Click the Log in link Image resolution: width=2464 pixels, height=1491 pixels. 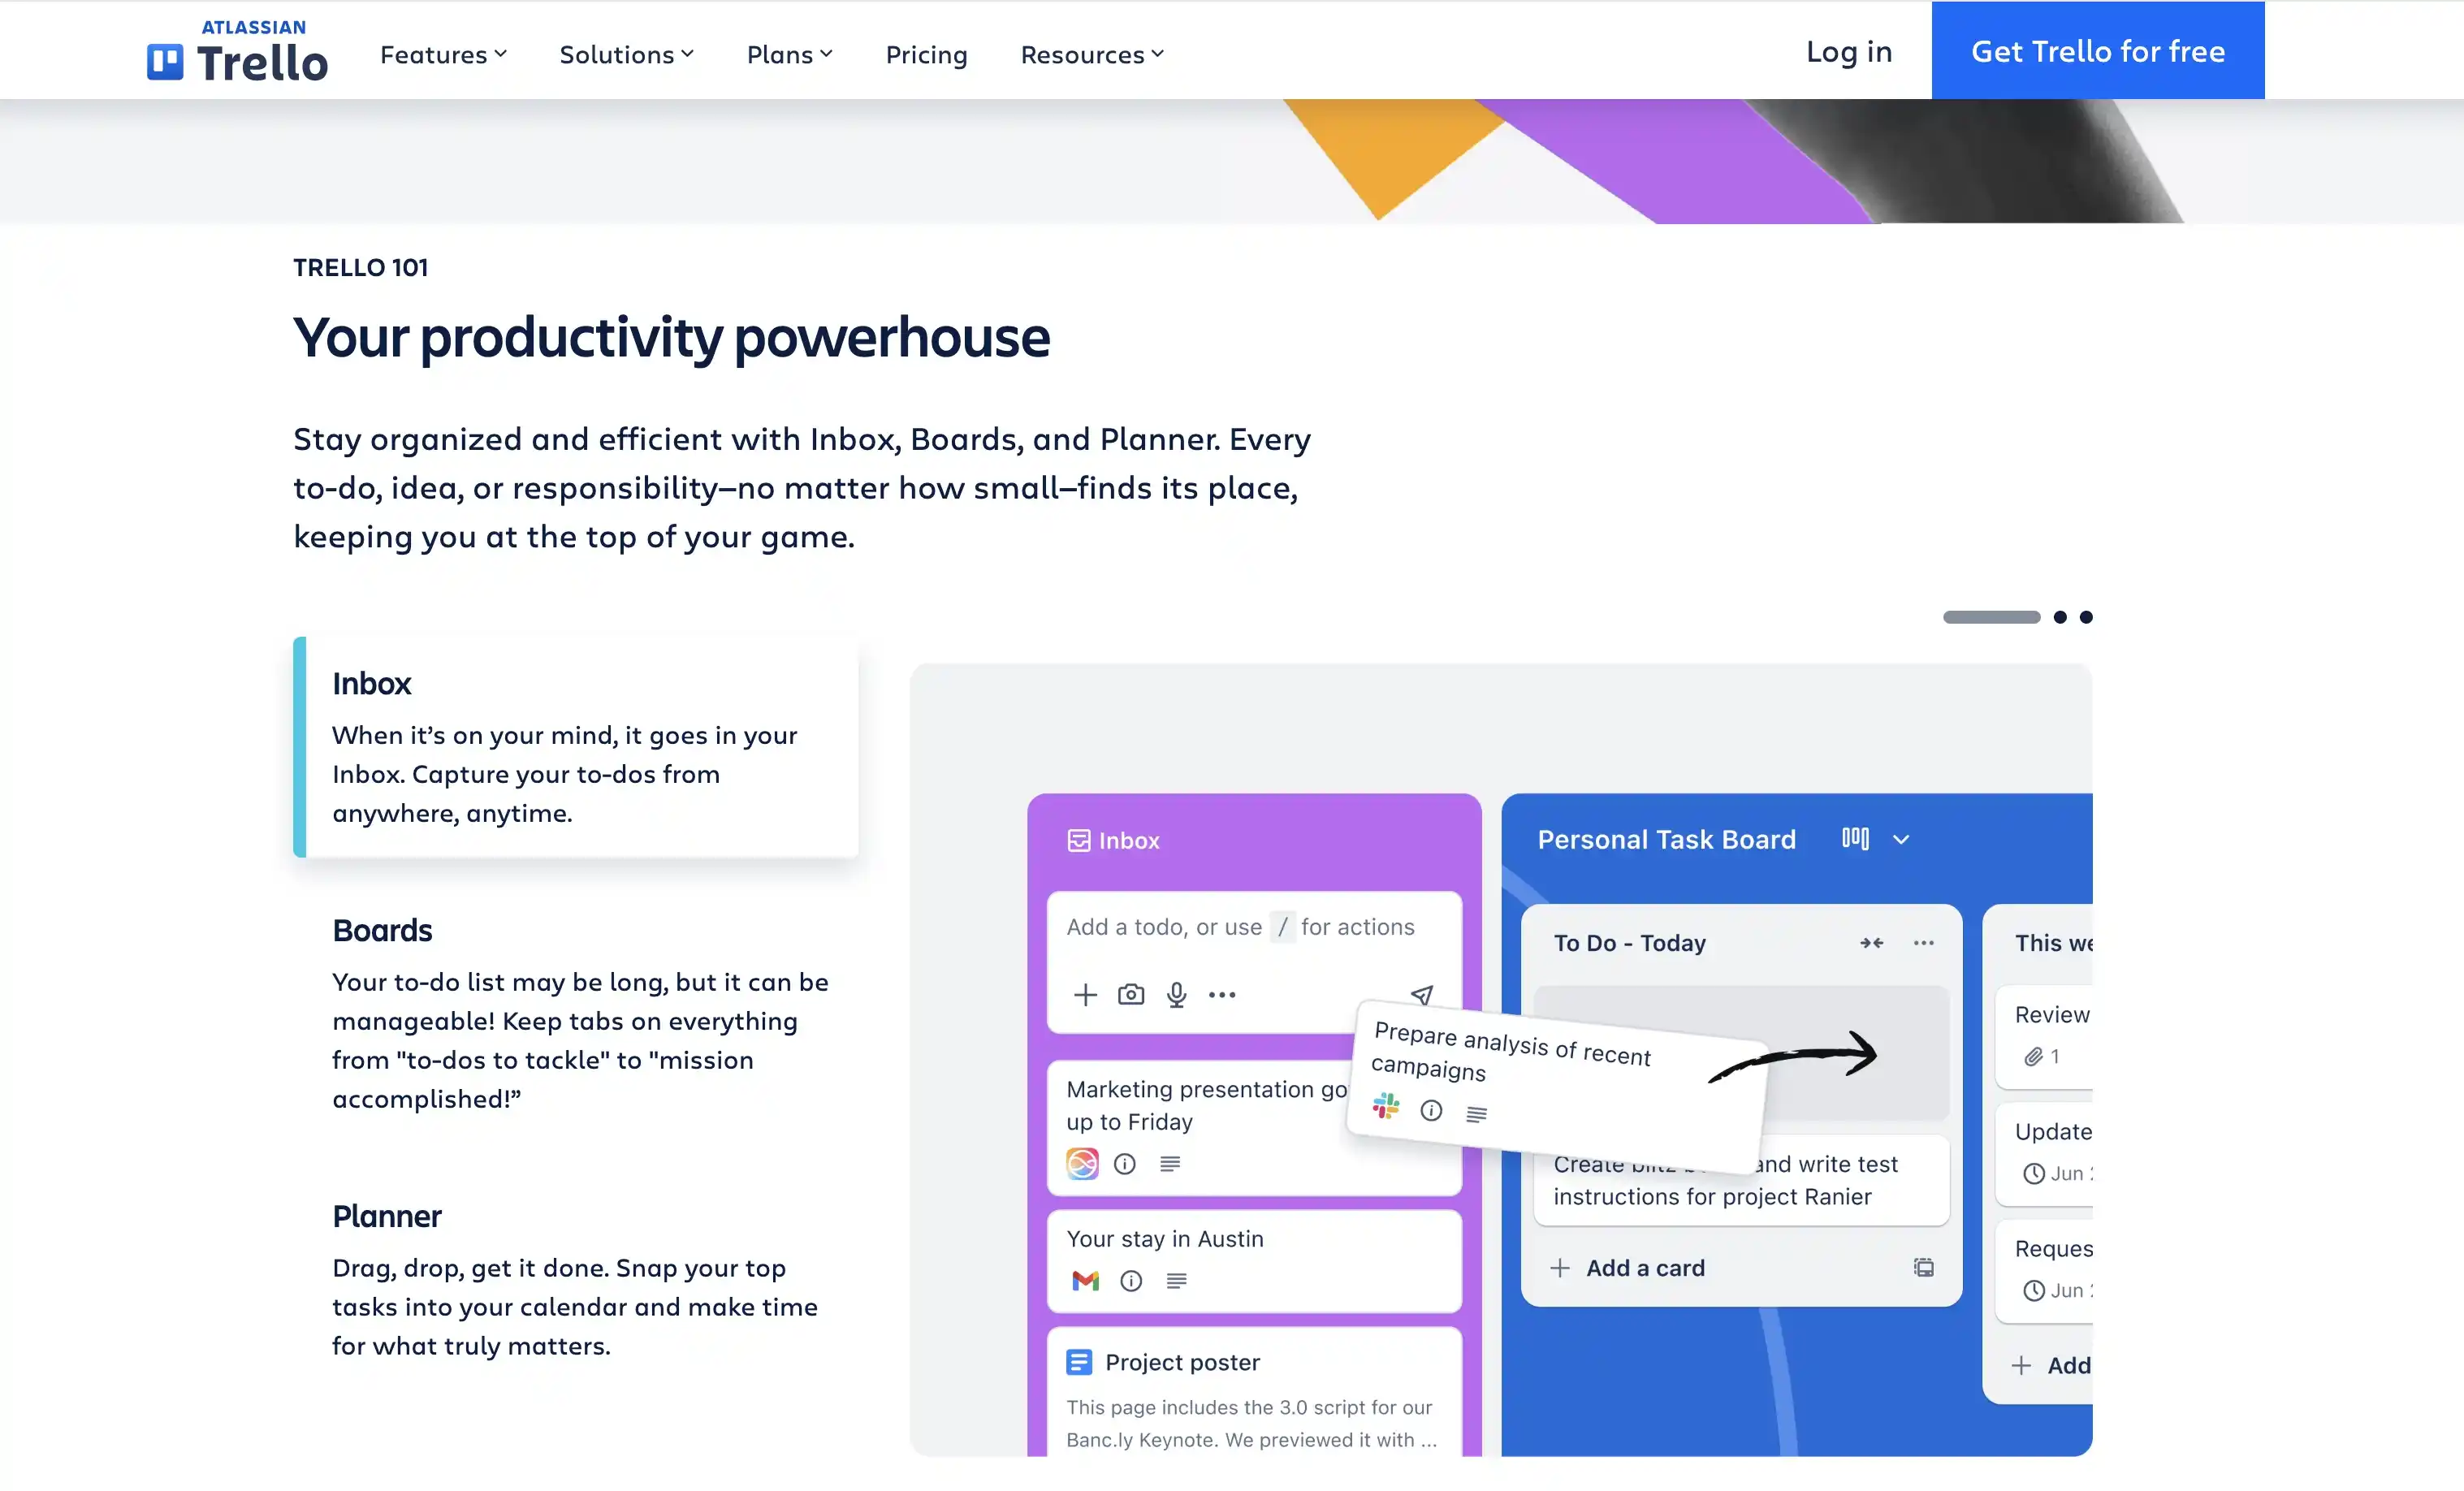coord(1848,51)
